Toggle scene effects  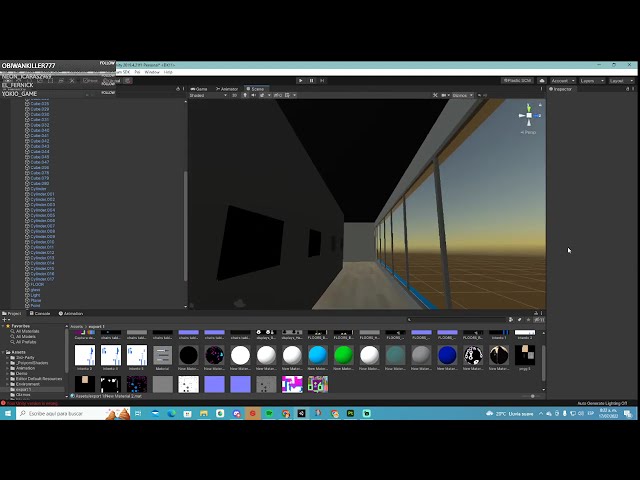[x=262, y=96]
